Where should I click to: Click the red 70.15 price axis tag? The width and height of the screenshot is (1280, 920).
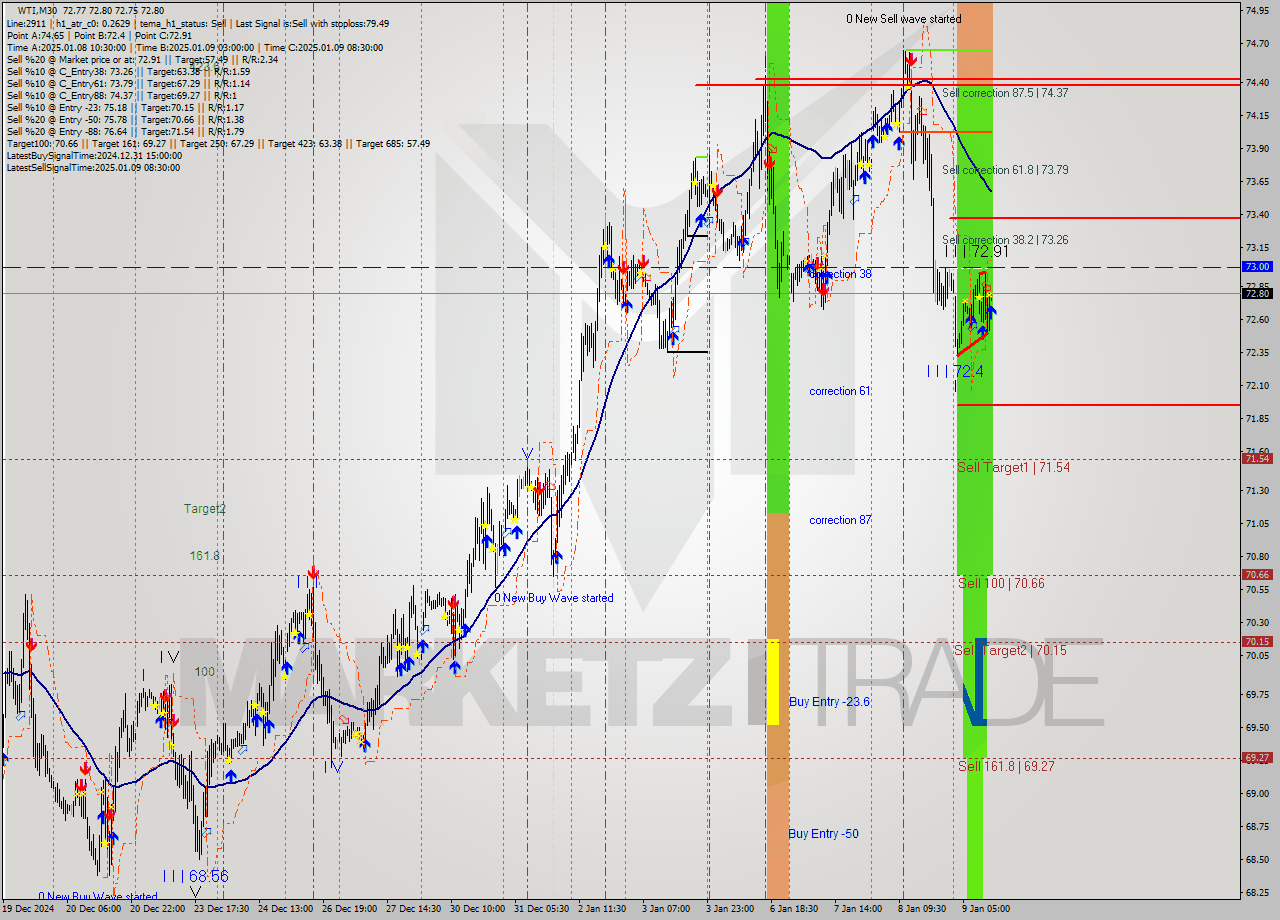(x=1256, y=642)
